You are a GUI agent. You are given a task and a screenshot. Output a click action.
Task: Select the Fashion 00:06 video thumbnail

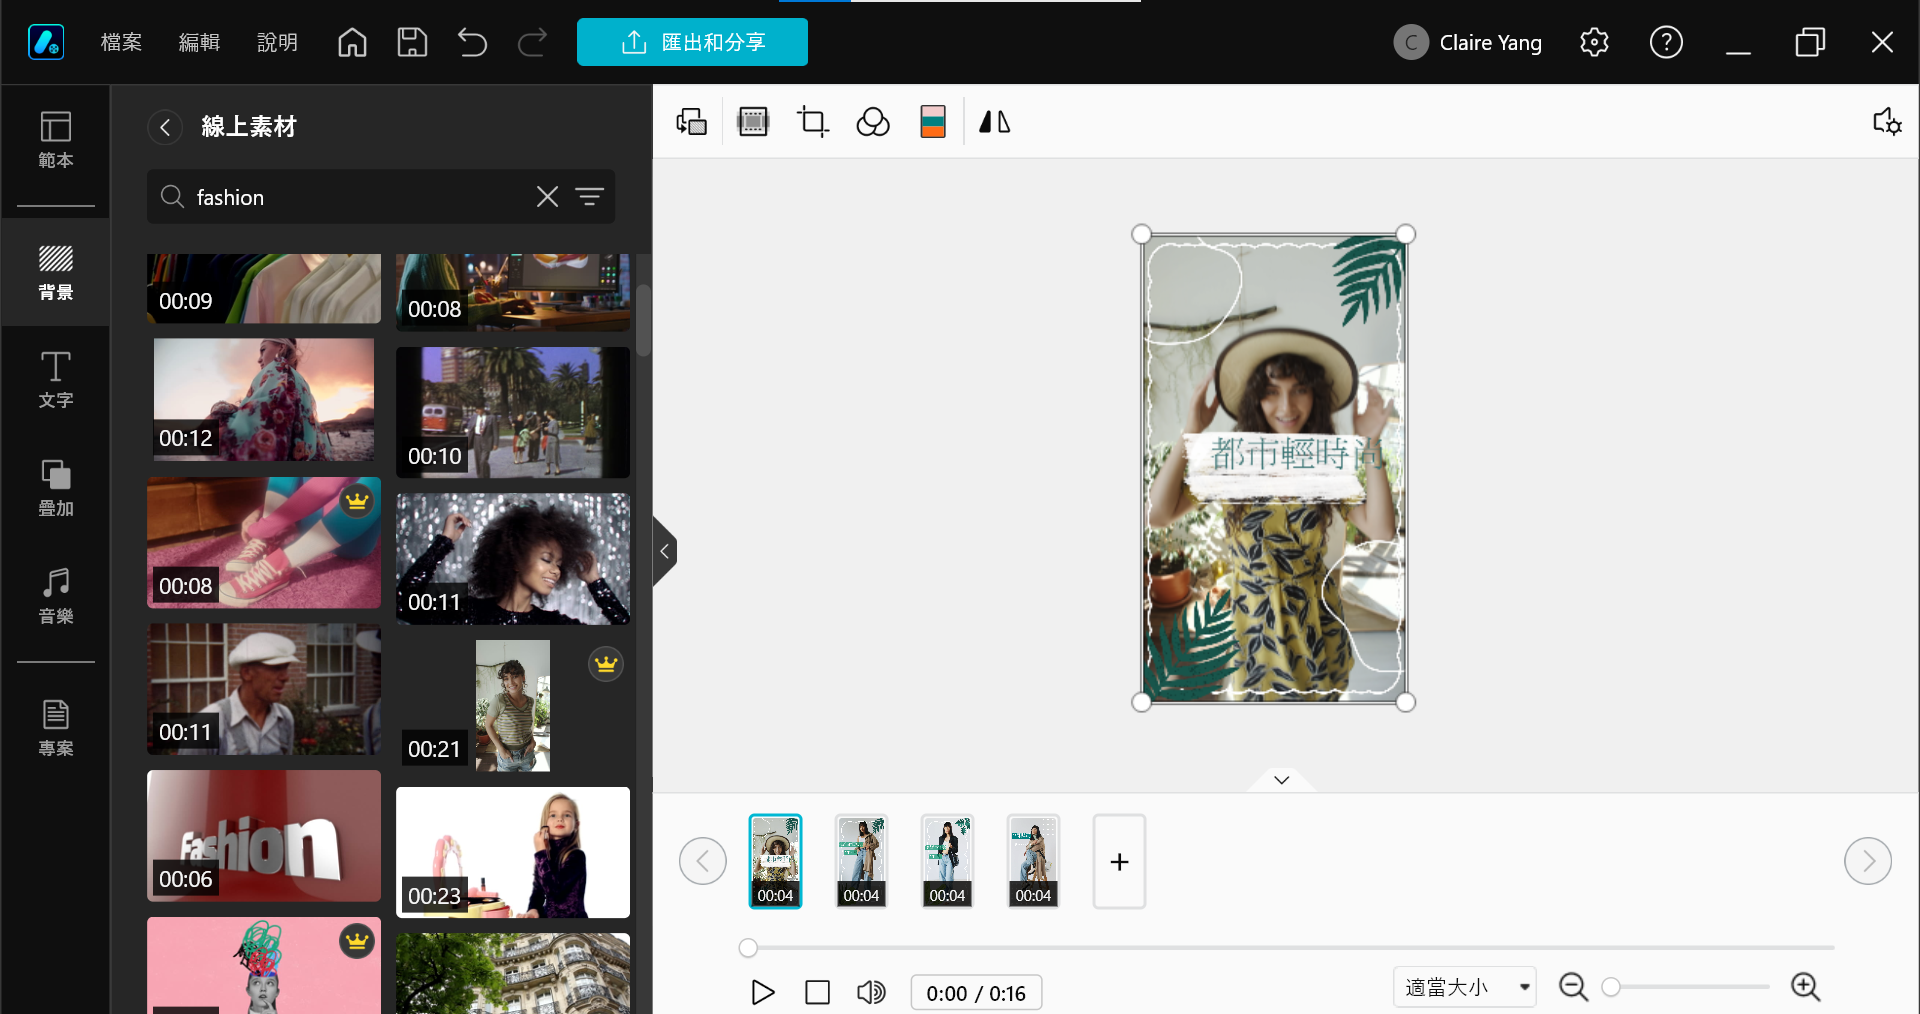264,836
